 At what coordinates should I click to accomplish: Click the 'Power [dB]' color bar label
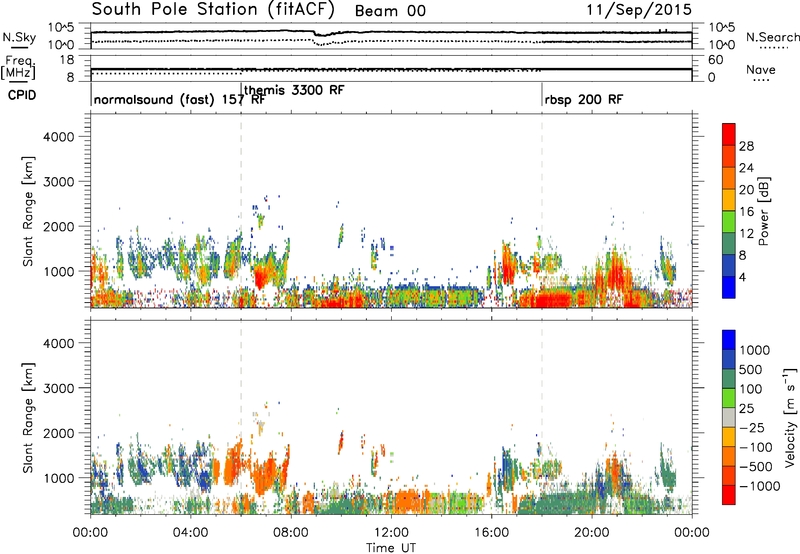click(763, 211)
